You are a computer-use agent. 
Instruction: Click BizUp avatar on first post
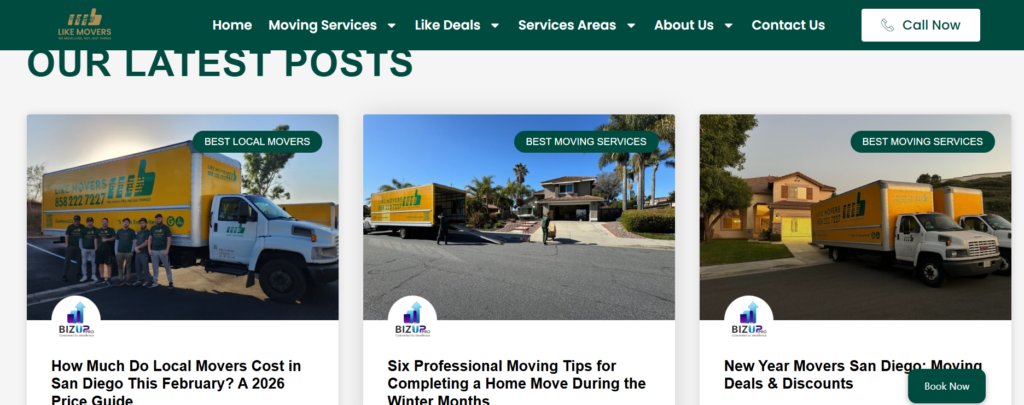click(x=76, y=319)
